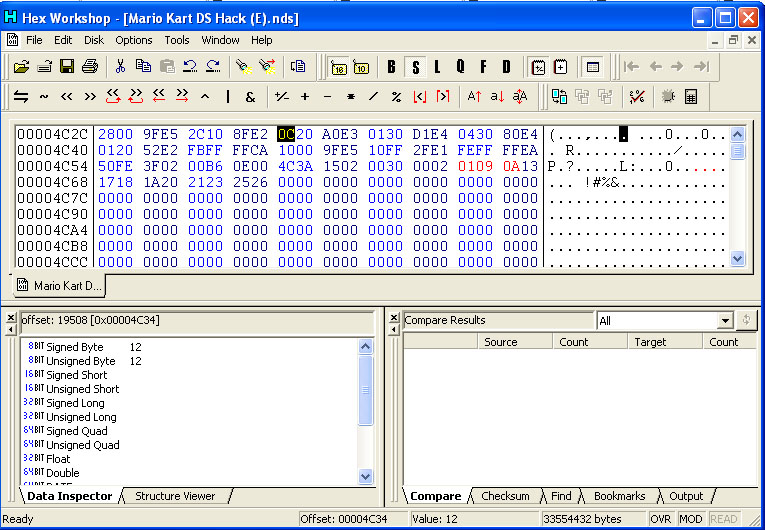Viewport: 765px width, 530px height.
Task: Convert to upper case with A-up-arrow icon
Action: (x=474, y=97)
